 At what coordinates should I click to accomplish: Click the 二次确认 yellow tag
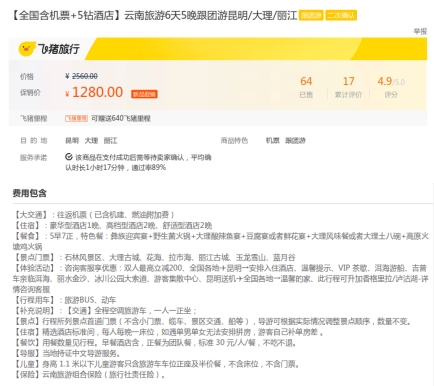pos(341,15)
